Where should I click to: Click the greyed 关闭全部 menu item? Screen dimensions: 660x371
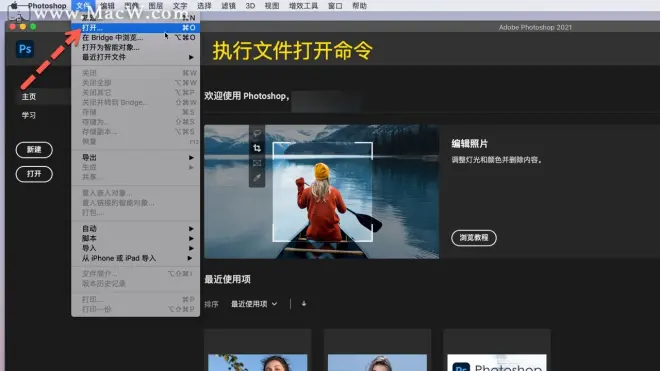tap(136, 83)
